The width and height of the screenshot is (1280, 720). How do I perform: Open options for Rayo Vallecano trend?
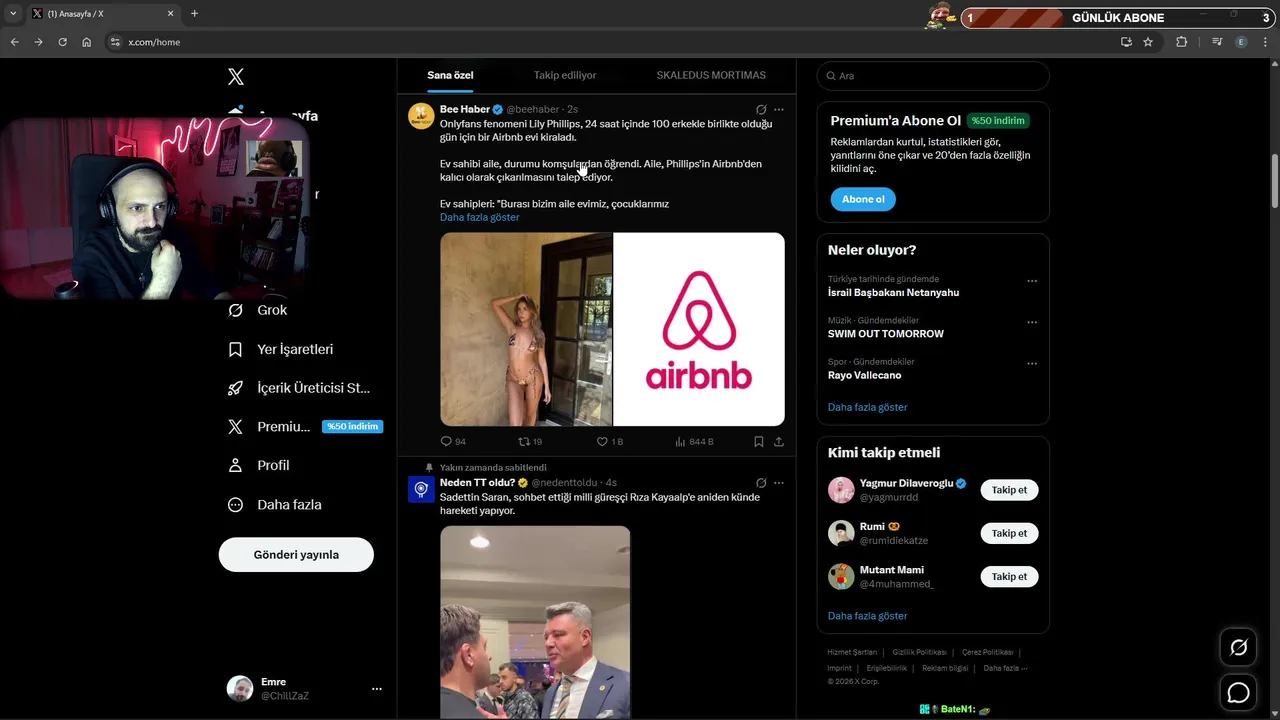click(x=1032, y=364)
